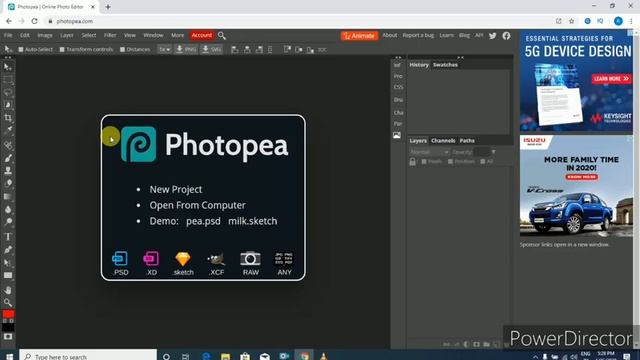
Task: Open the Filter menu
Action: 110,36
